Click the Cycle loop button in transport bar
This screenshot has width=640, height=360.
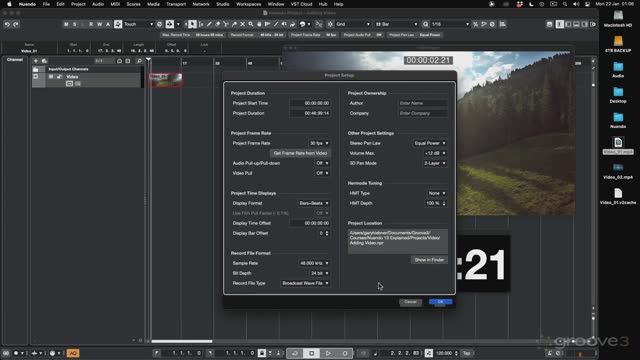[x=295, y=353]
